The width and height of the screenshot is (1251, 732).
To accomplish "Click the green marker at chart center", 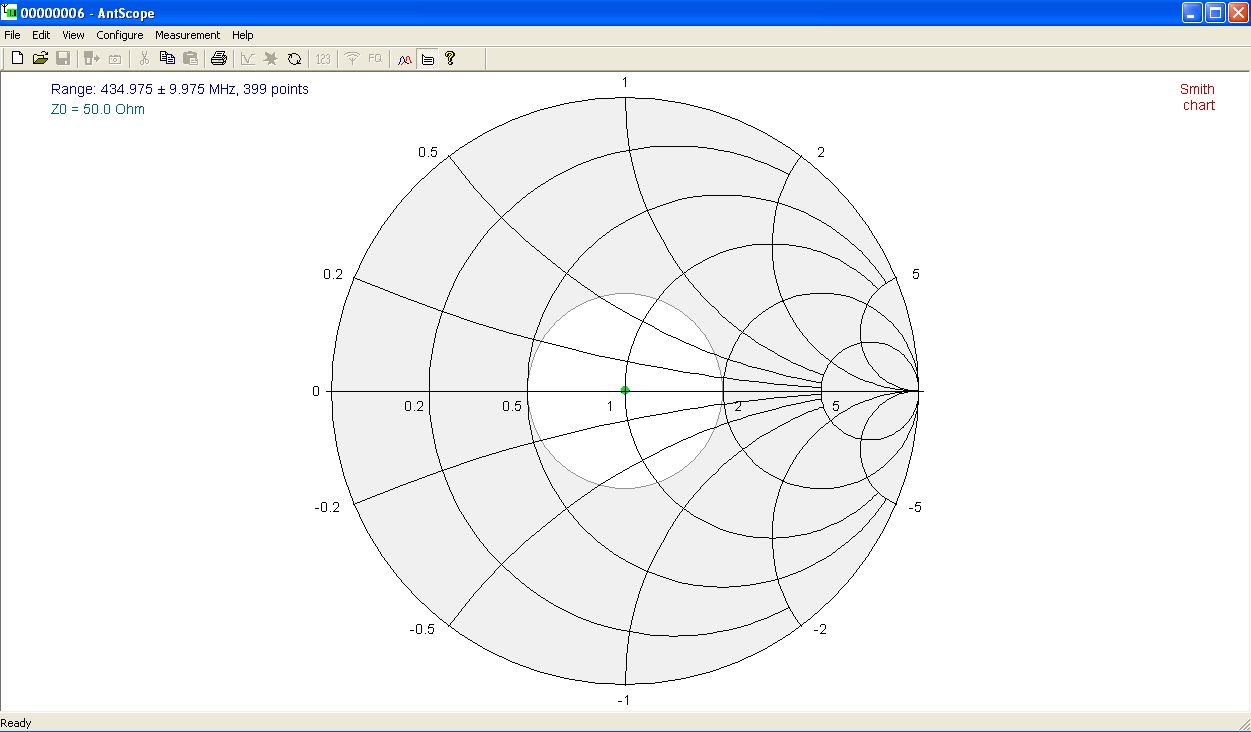I will (x=625, y=390).
